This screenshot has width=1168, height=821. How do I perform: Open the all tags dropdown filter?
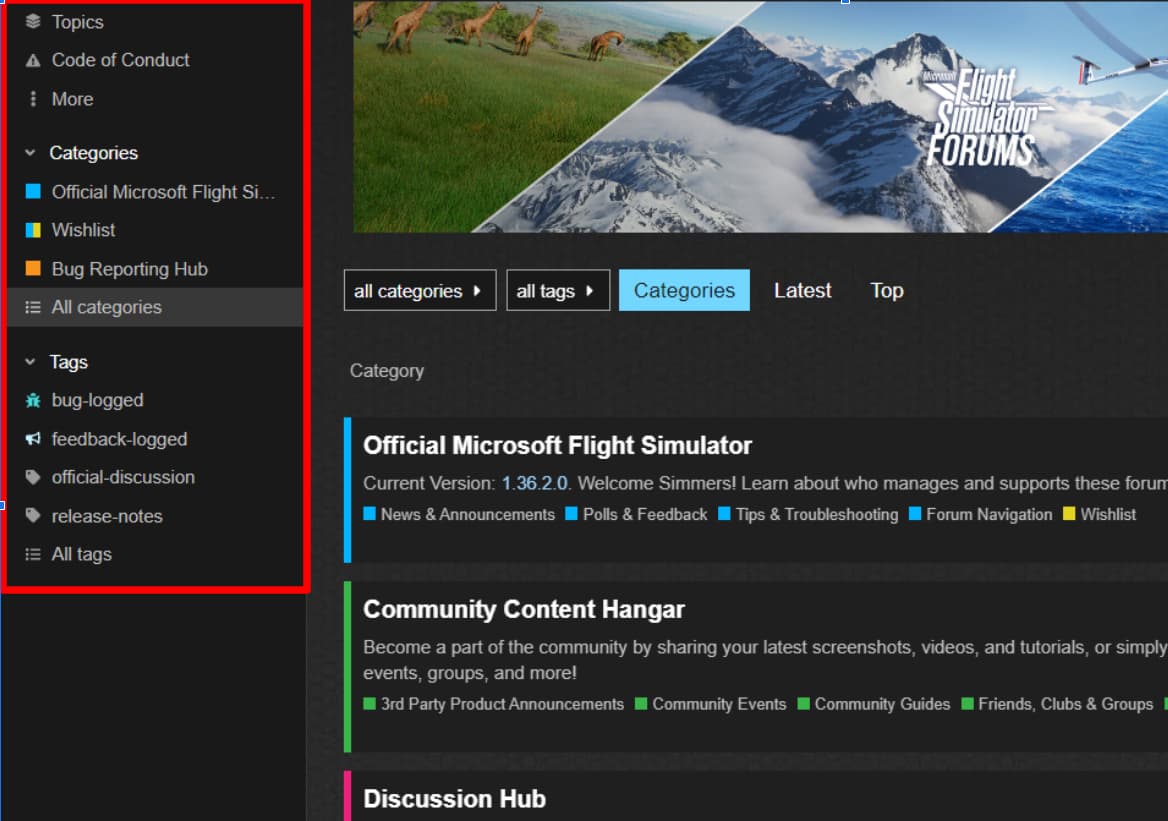(x=557, y=291)
